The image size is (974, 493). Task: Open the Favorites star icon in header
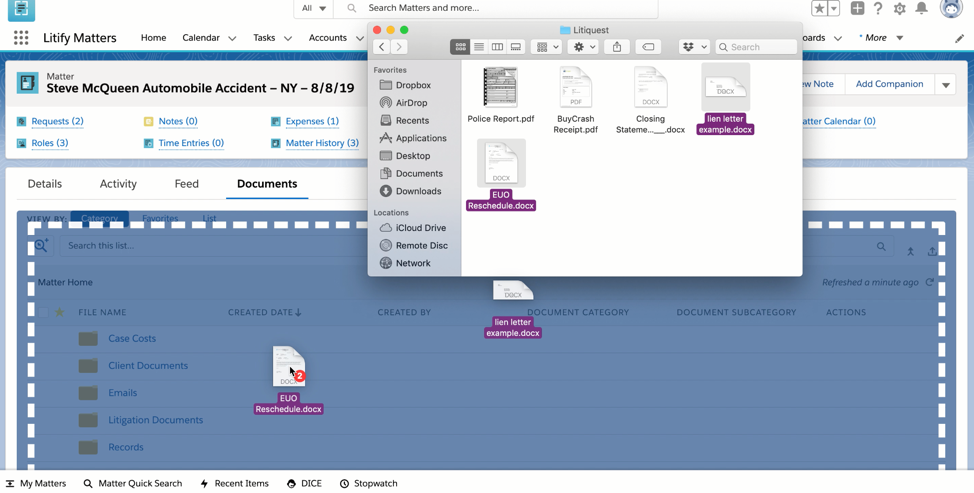coord(819,8)
